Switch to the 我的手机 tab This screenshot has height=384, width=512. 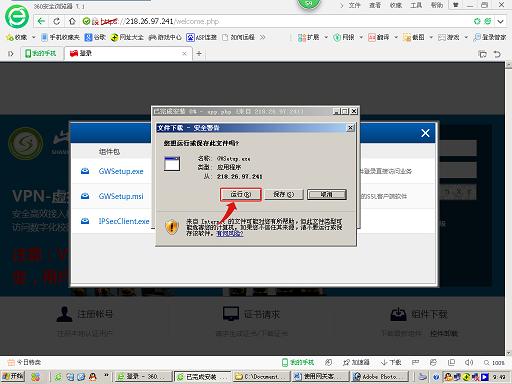click(41, 53)
